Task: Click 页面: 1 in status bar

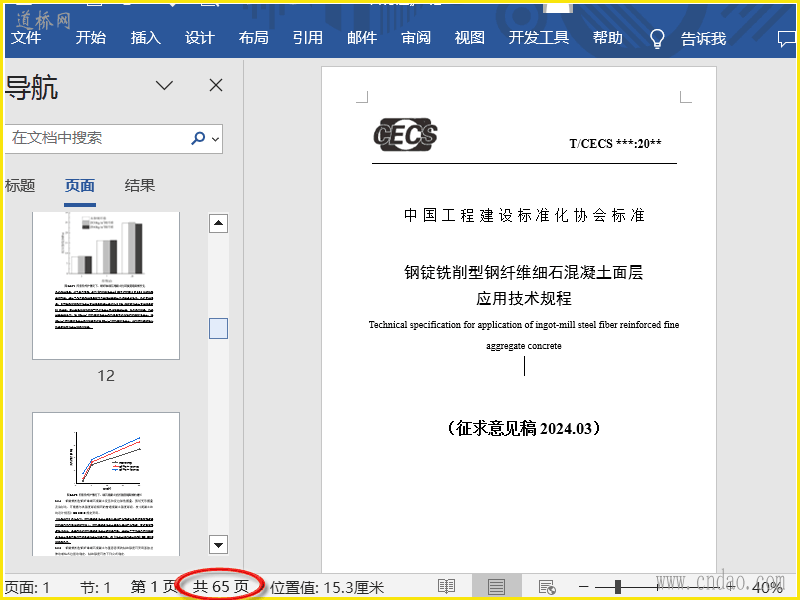Action: point(28,588)
